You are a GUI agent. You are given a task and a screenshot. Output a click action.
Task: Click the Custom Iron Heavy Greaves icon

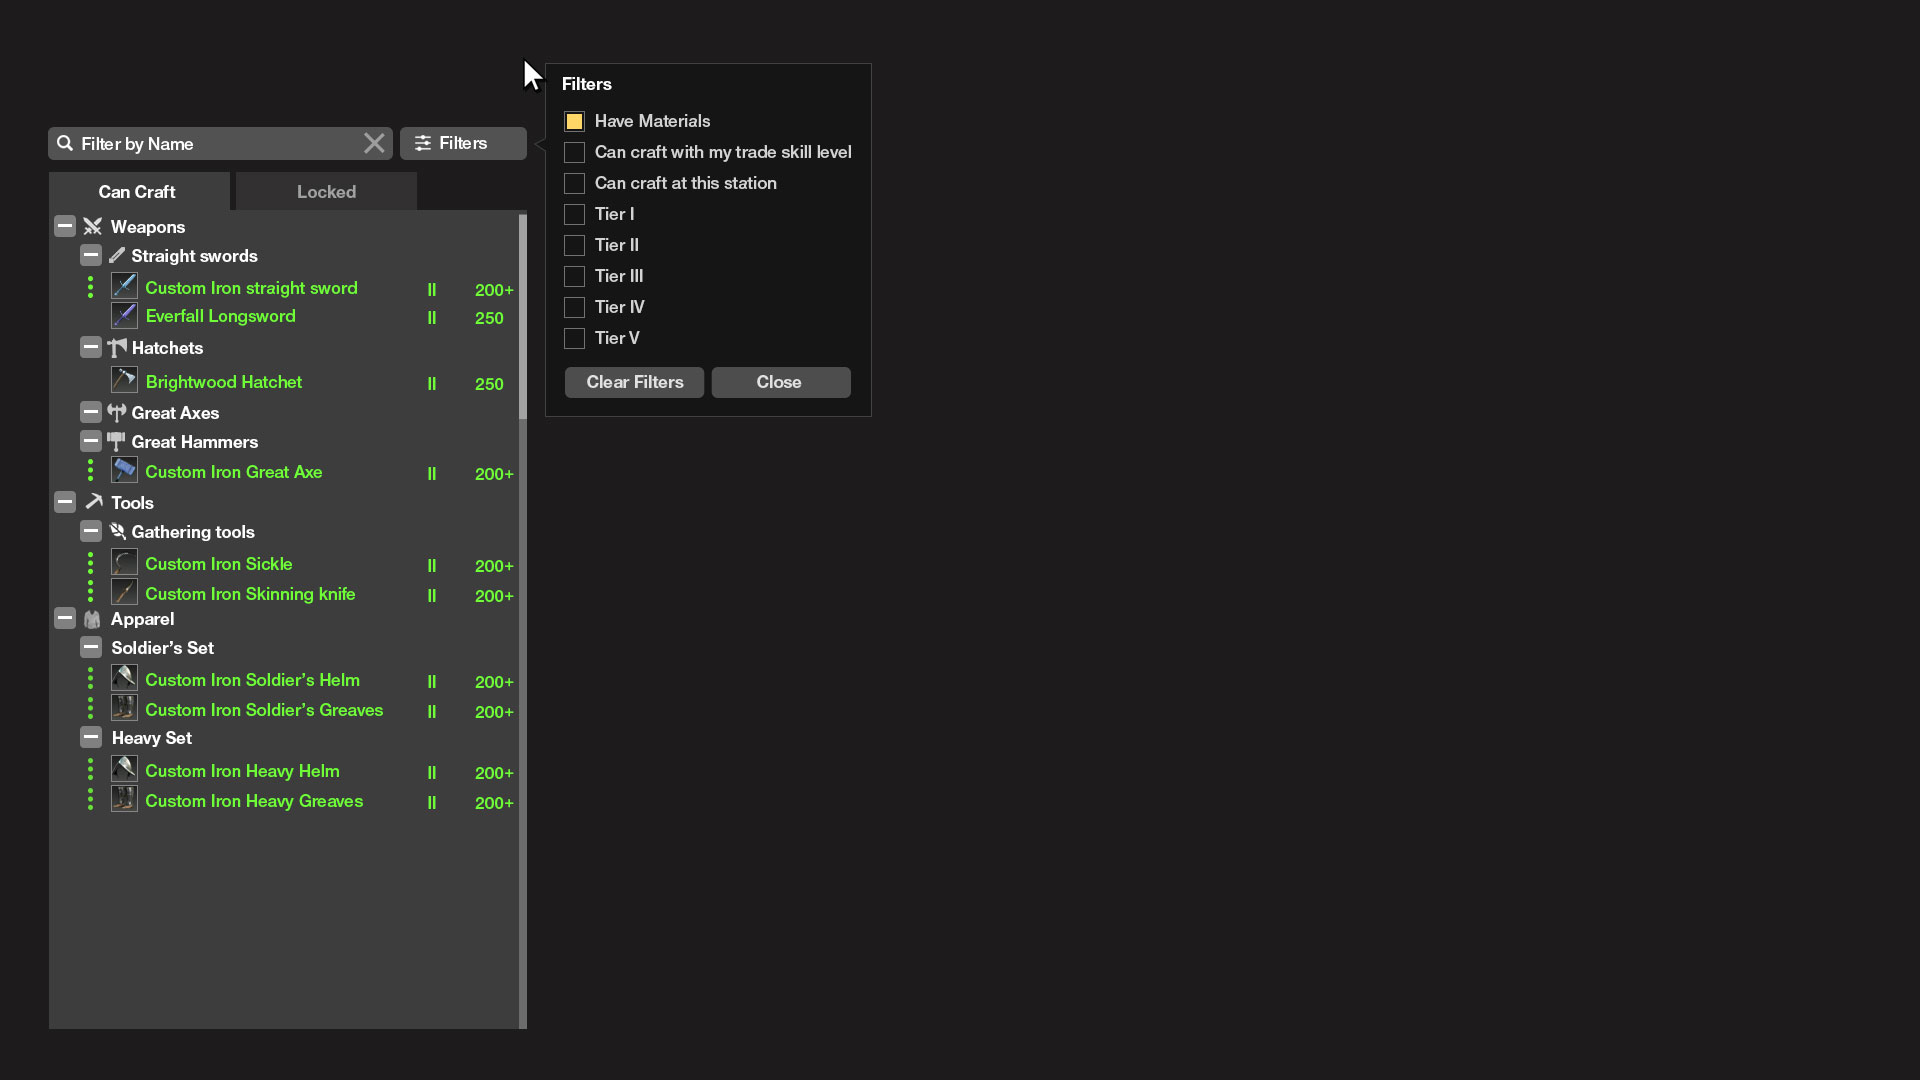pyautogui.click(x=124, y=800)
